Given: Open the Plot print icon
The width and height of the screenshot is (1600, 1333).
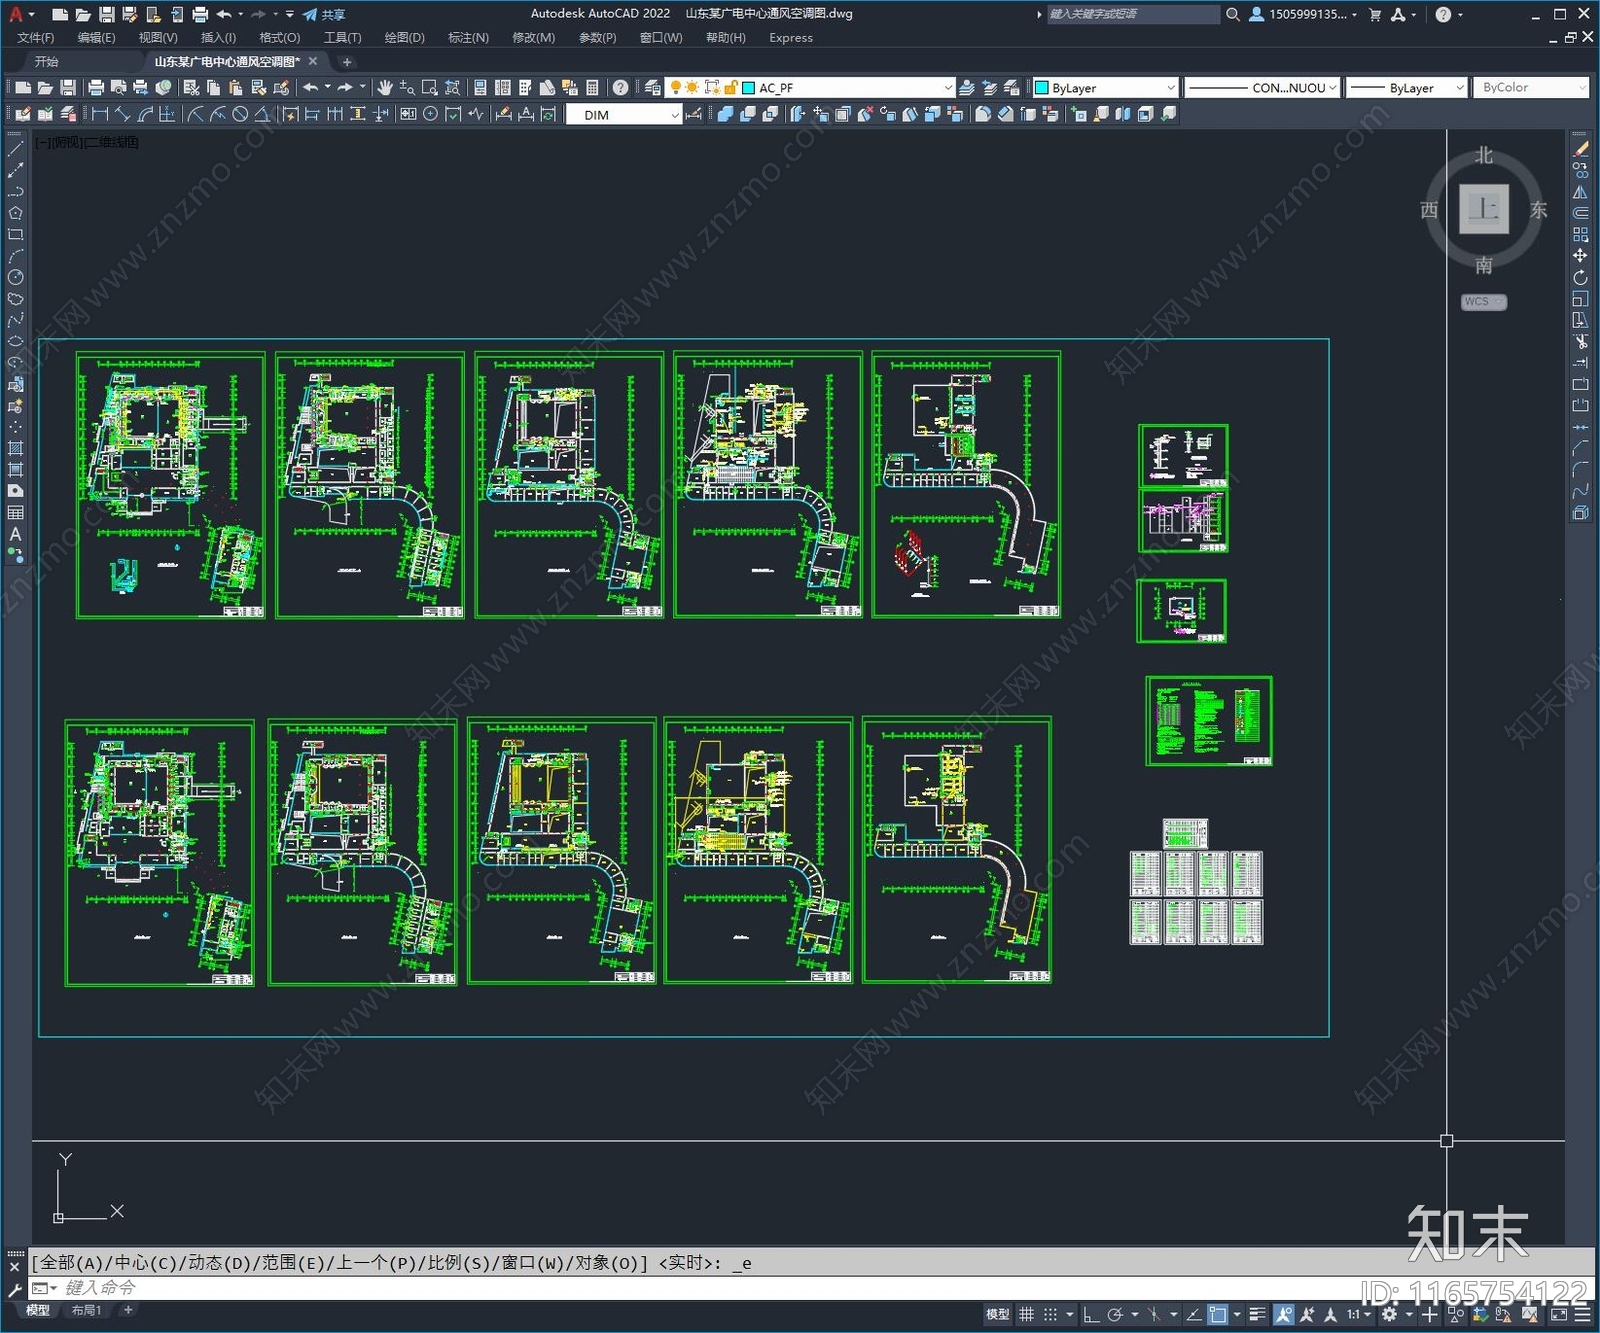Looking at the screenshot, I should tap(96, 88).
